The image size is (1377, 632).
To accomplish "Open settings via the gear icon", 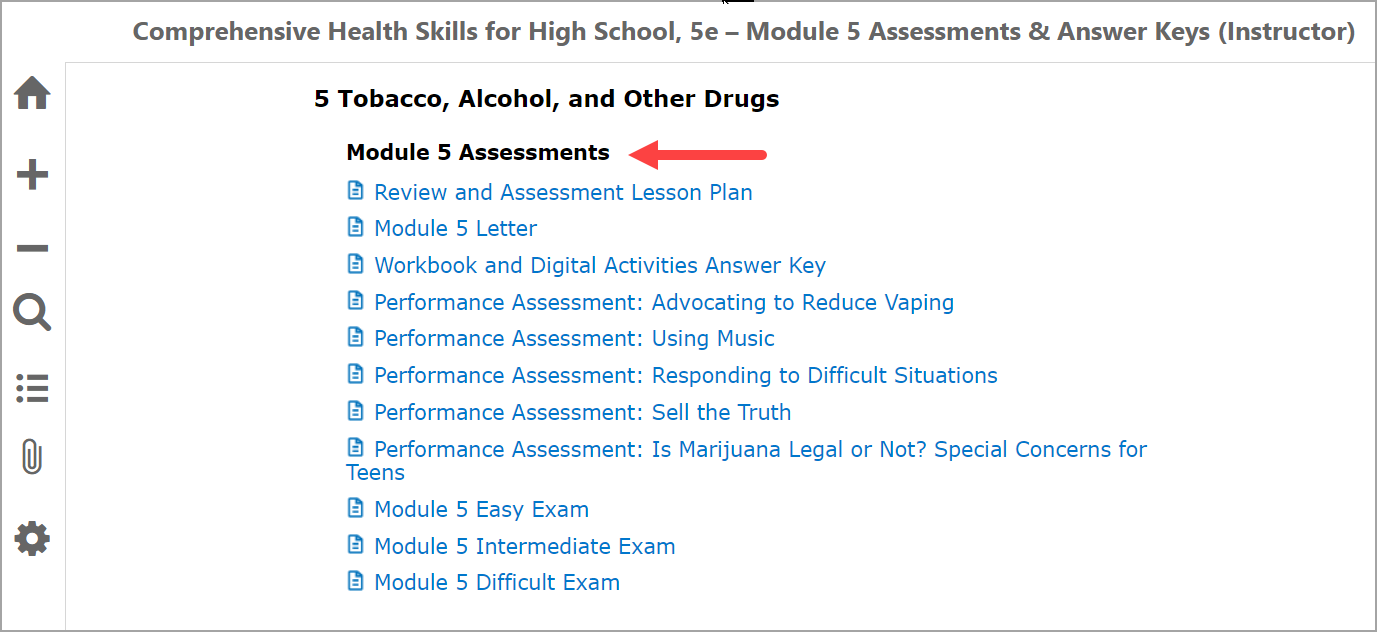I will pyautogui.click(x=32, y=538).
